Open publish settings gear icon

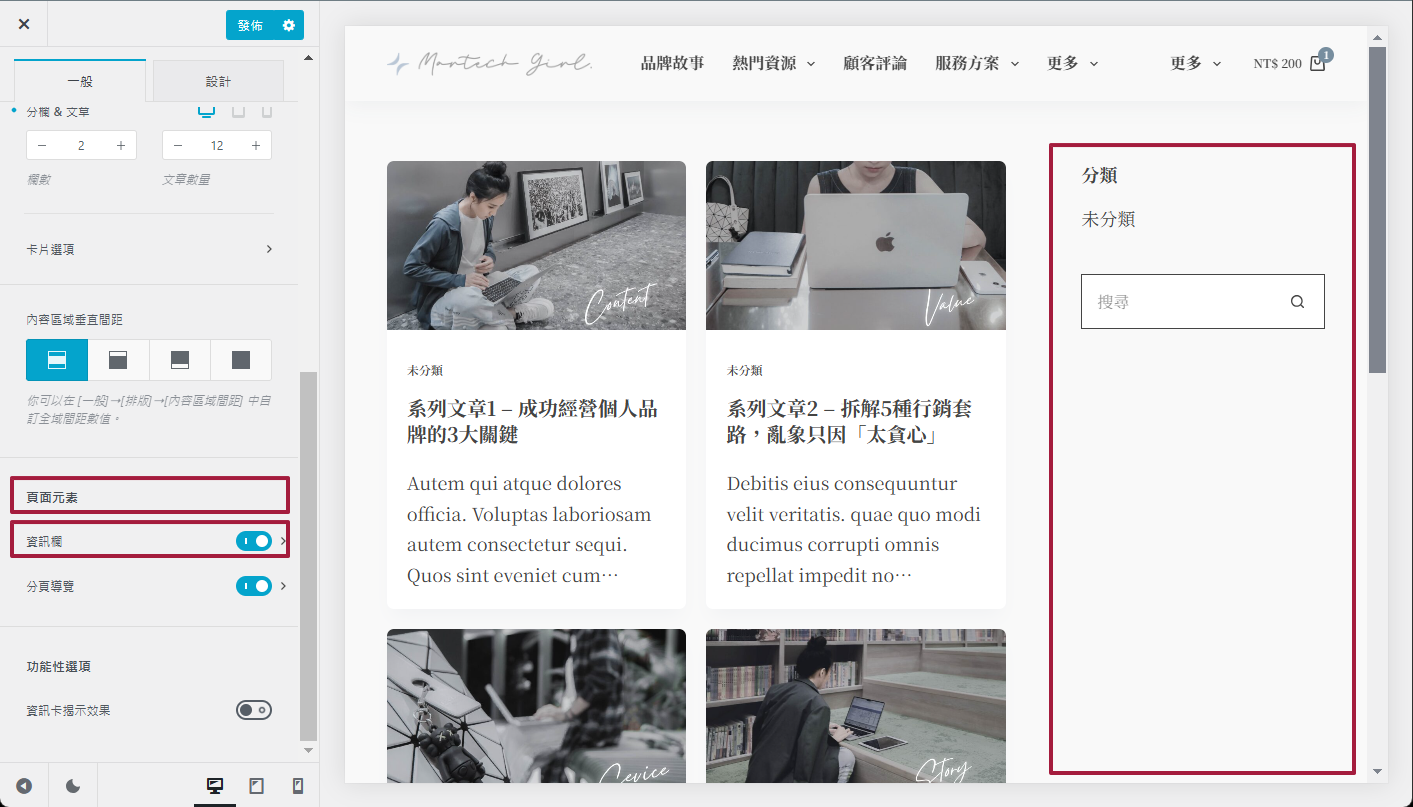point(289,25)
